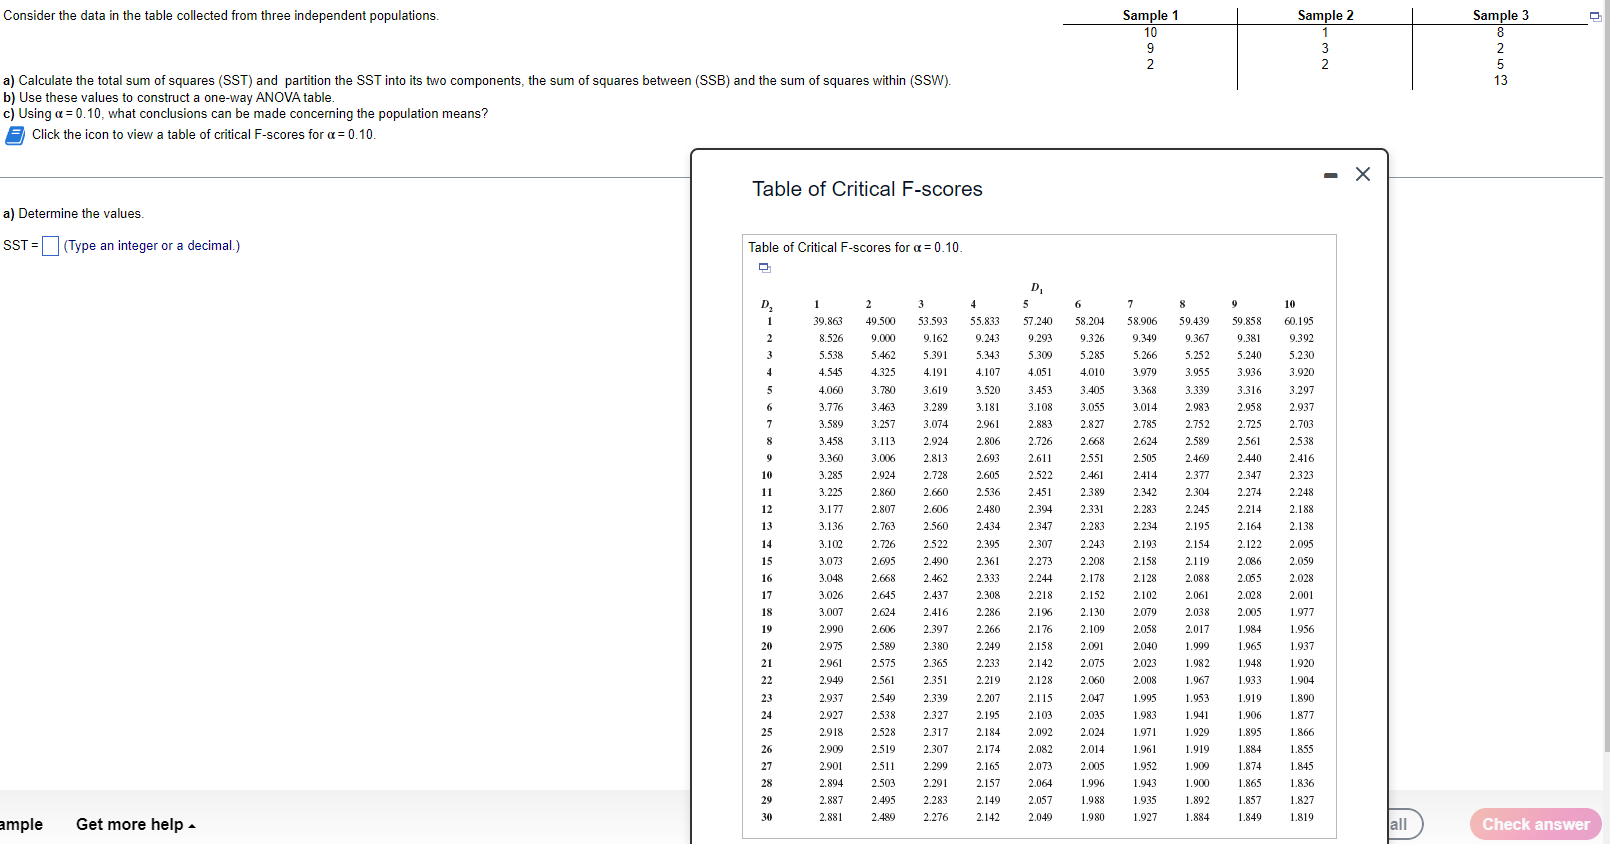The width and height of the screenshot is (1610, 844).
Task: Click the partially hidden 'all' button
Action: pyautogui.click(x=1404, y=824)
